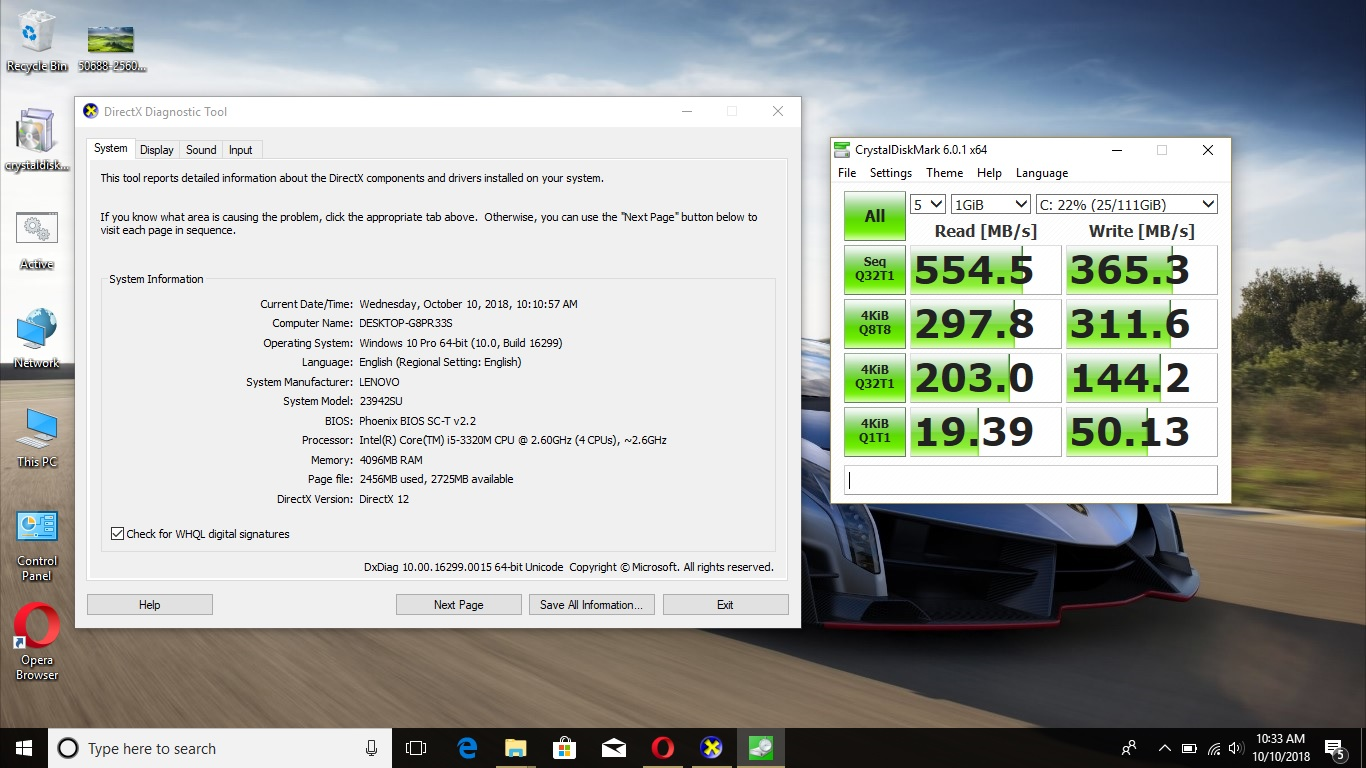Click the 4KiB Q1T1 write result 50.13
This screenshot has width=1366, height=768.
coord(1142,432)
